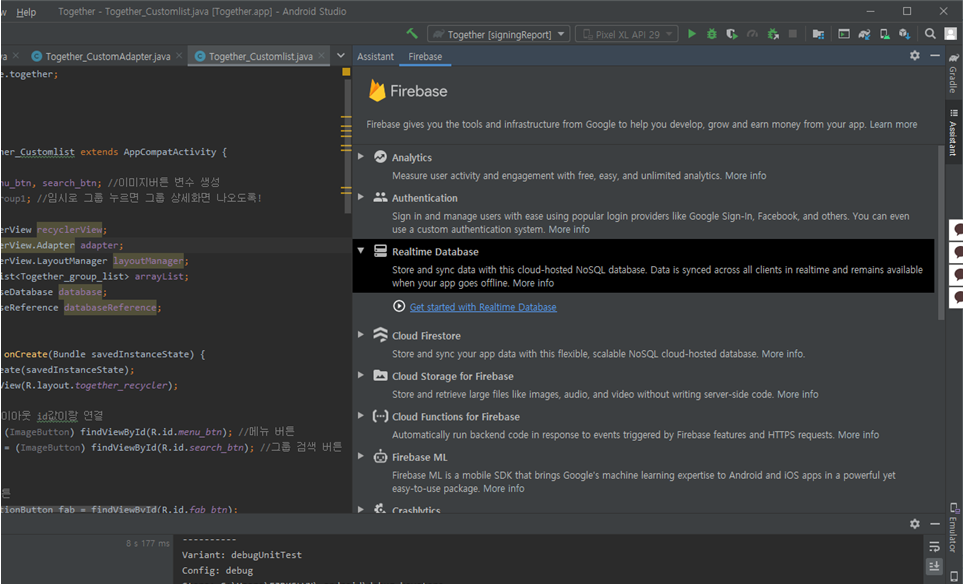
Task: Sync project with Gradle files elephant icon
Action: click(x=864, y=34)
